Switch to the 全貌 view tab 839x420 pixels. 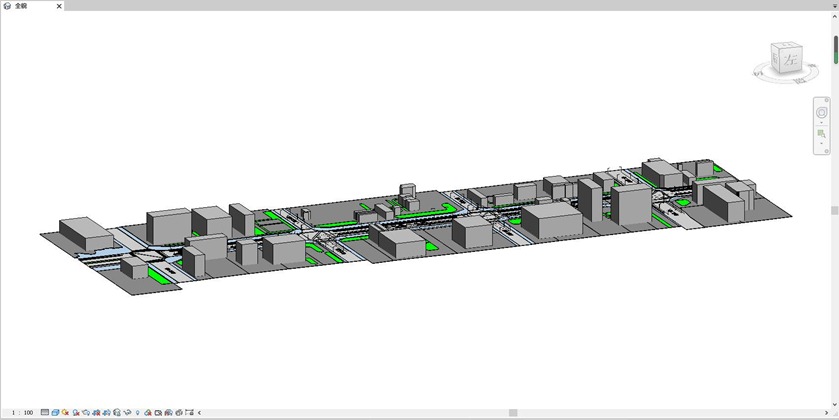tap(22, 6)
